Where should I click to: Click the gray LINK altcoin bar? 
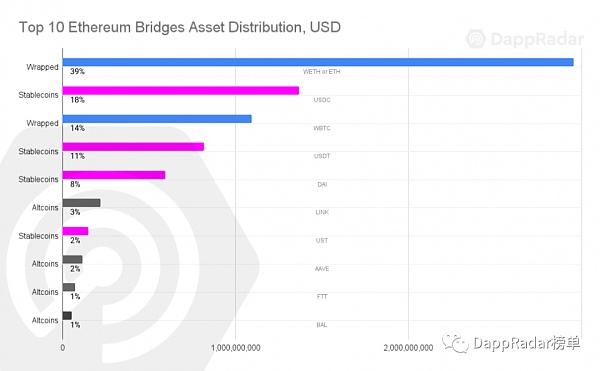82,203
